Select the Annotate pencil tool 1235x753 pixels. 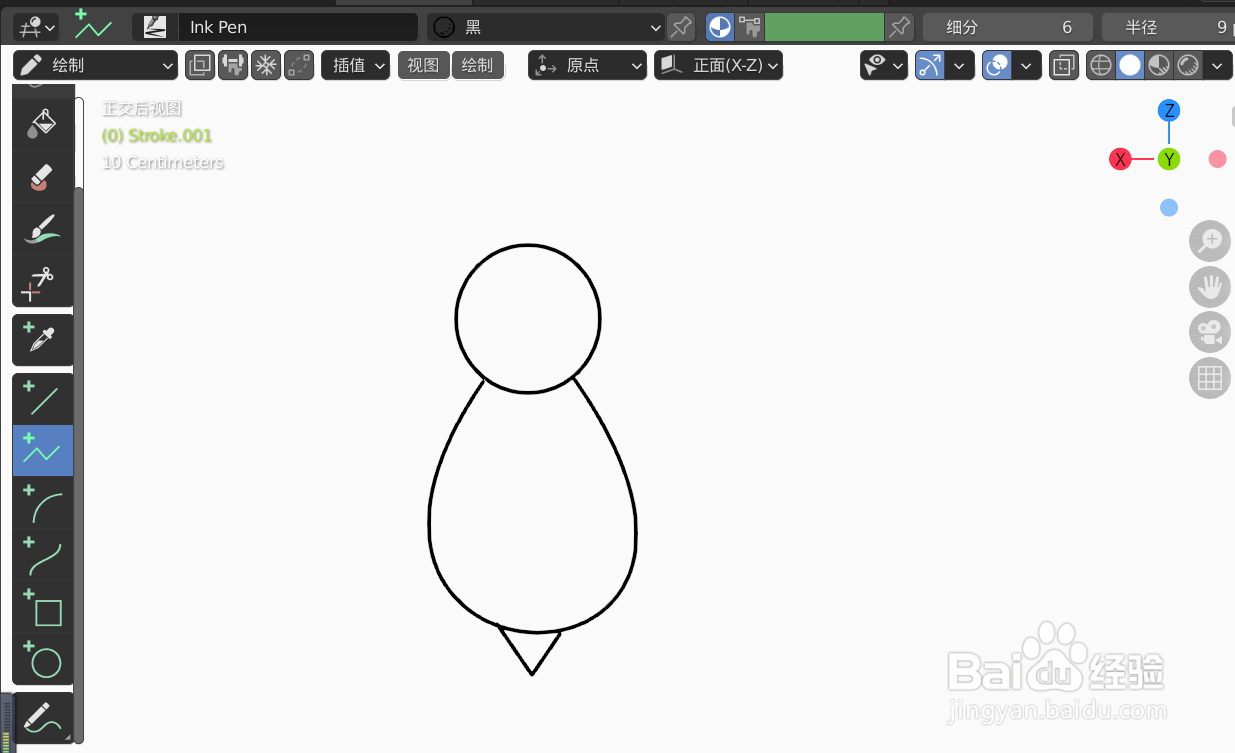(x=42, y=718)
